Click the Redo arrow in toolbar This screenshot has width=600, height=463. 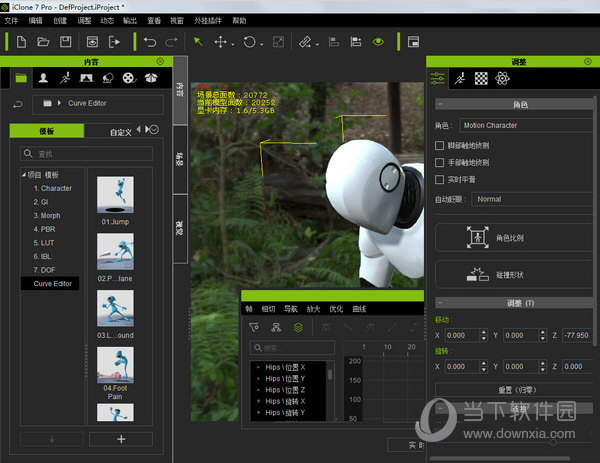171,42
